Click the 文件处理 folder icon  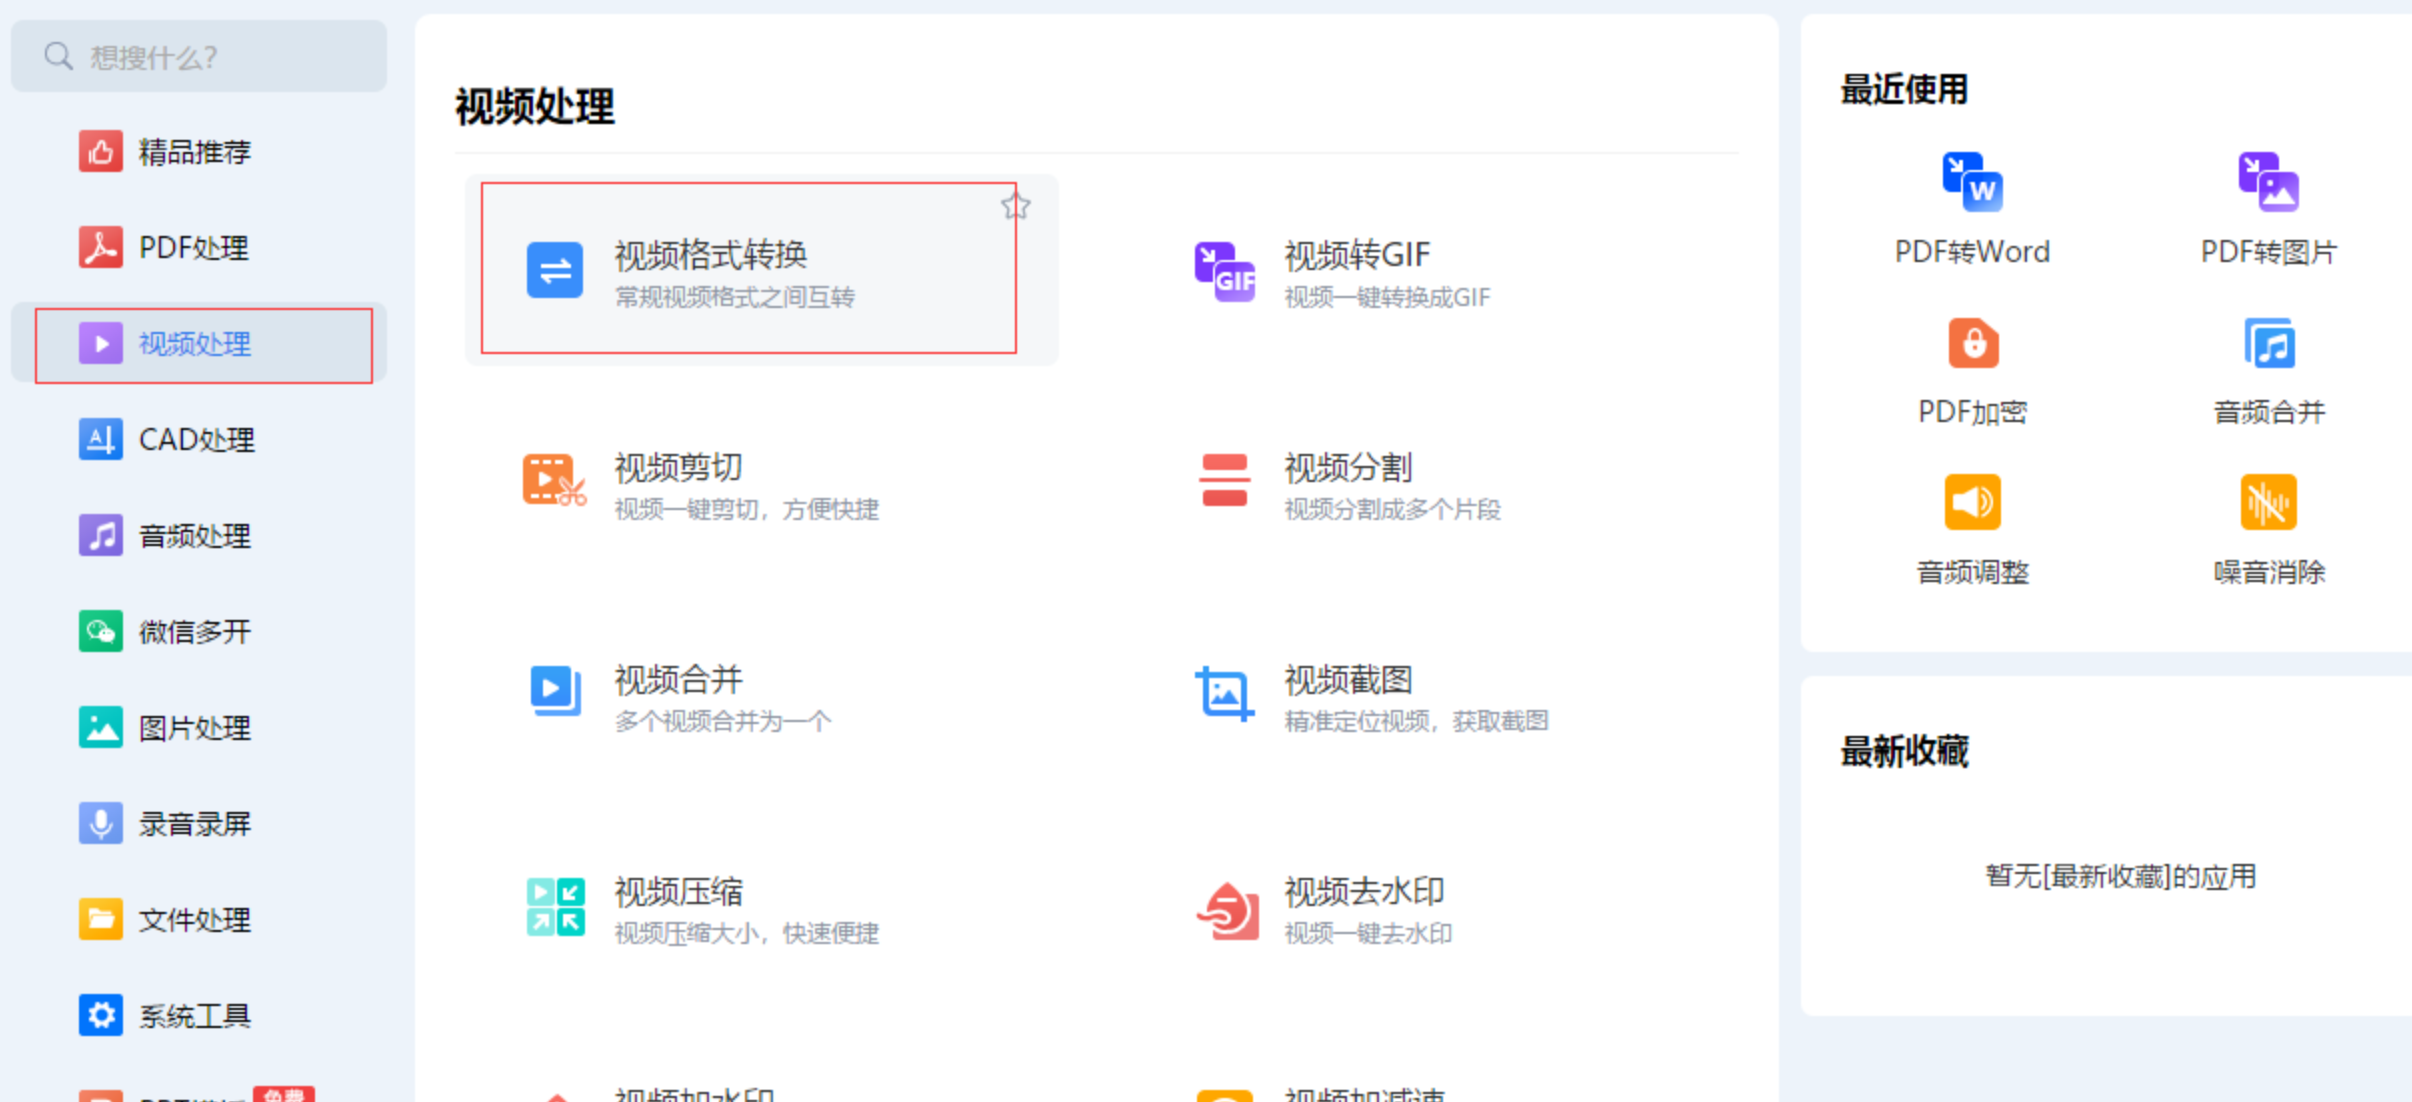[x=101, y=920]
